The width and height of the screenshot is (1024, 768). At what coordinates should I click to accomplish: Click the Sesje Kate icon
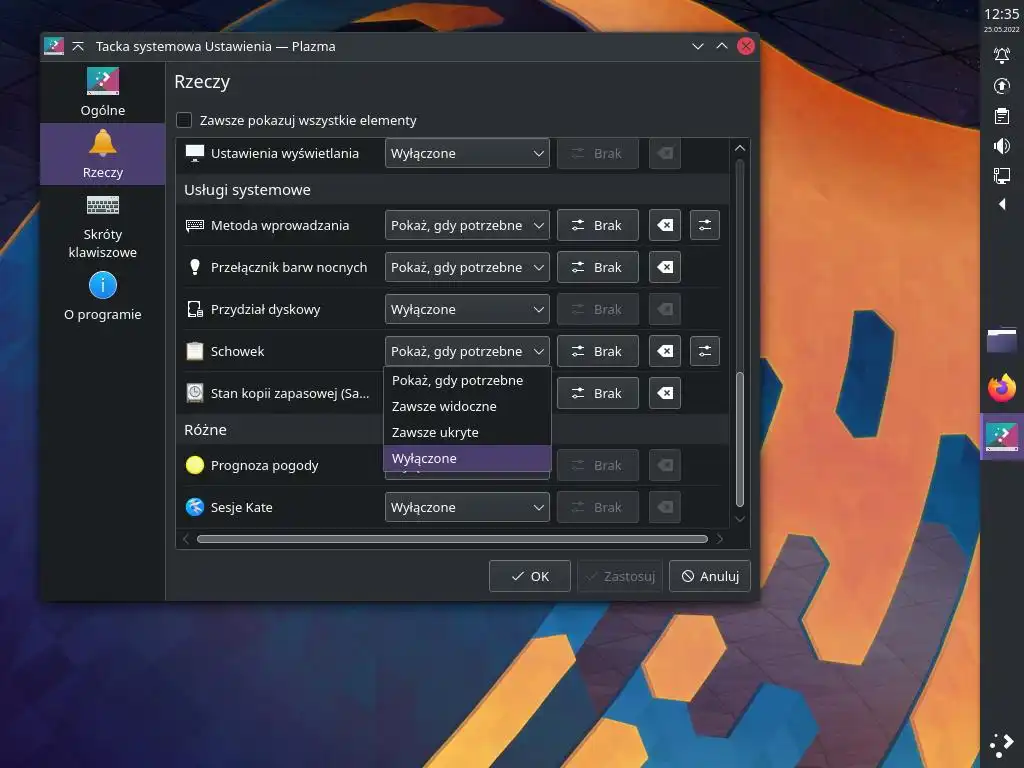[195, 507]
